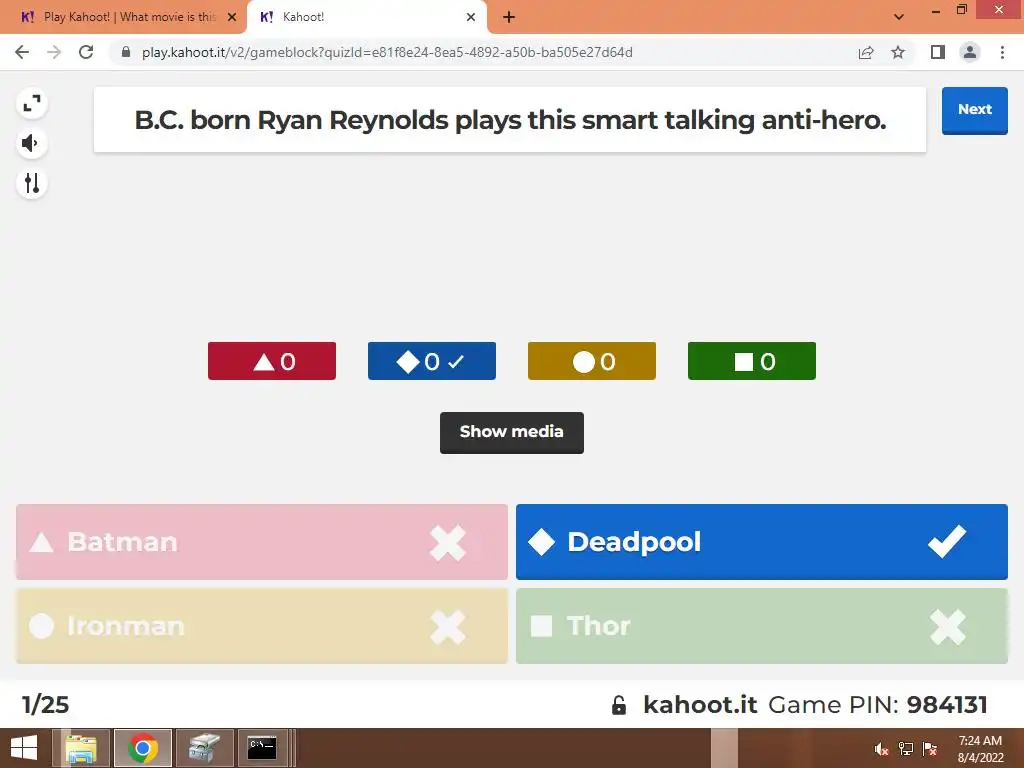Choose the Thor answer tile
Image resolution: width=1024 pixels, height=768 pixels.
[x=761, y=626]
